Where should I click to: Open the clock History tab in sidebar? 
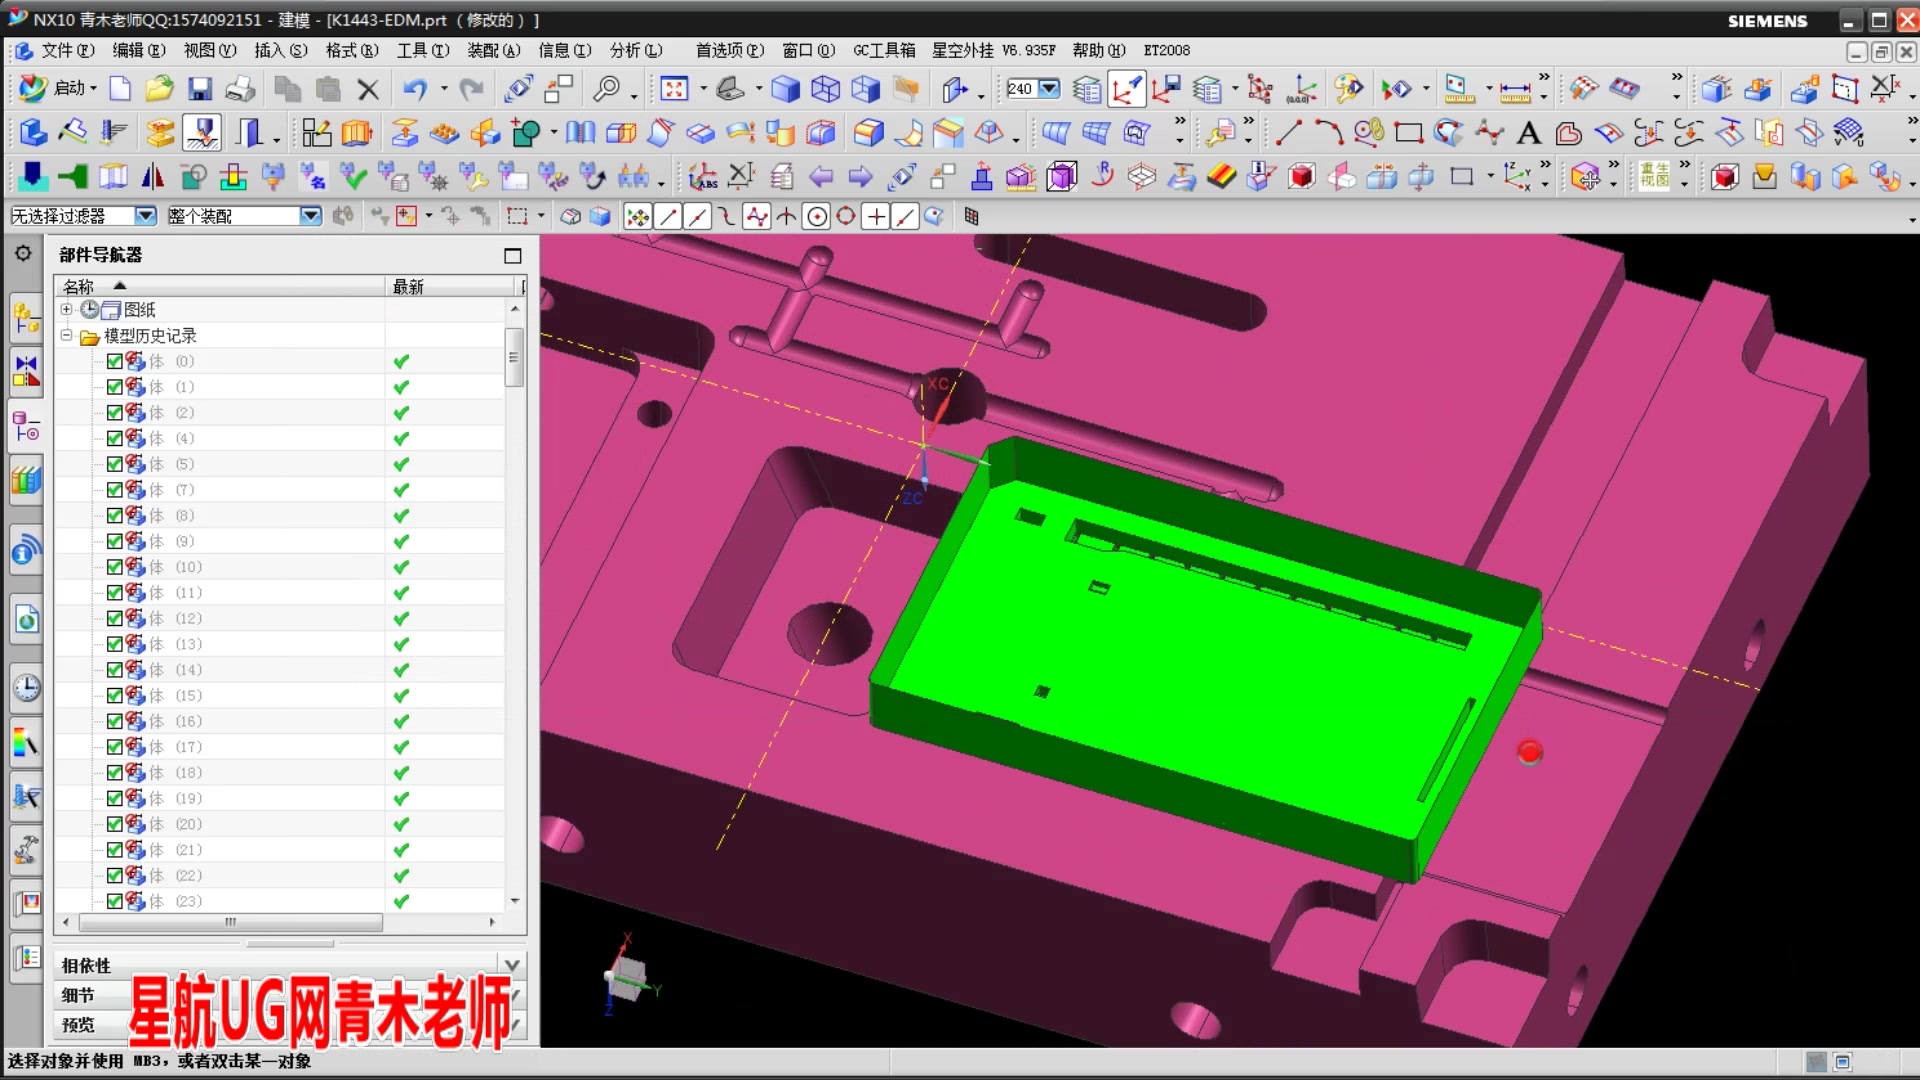(26, 688)
